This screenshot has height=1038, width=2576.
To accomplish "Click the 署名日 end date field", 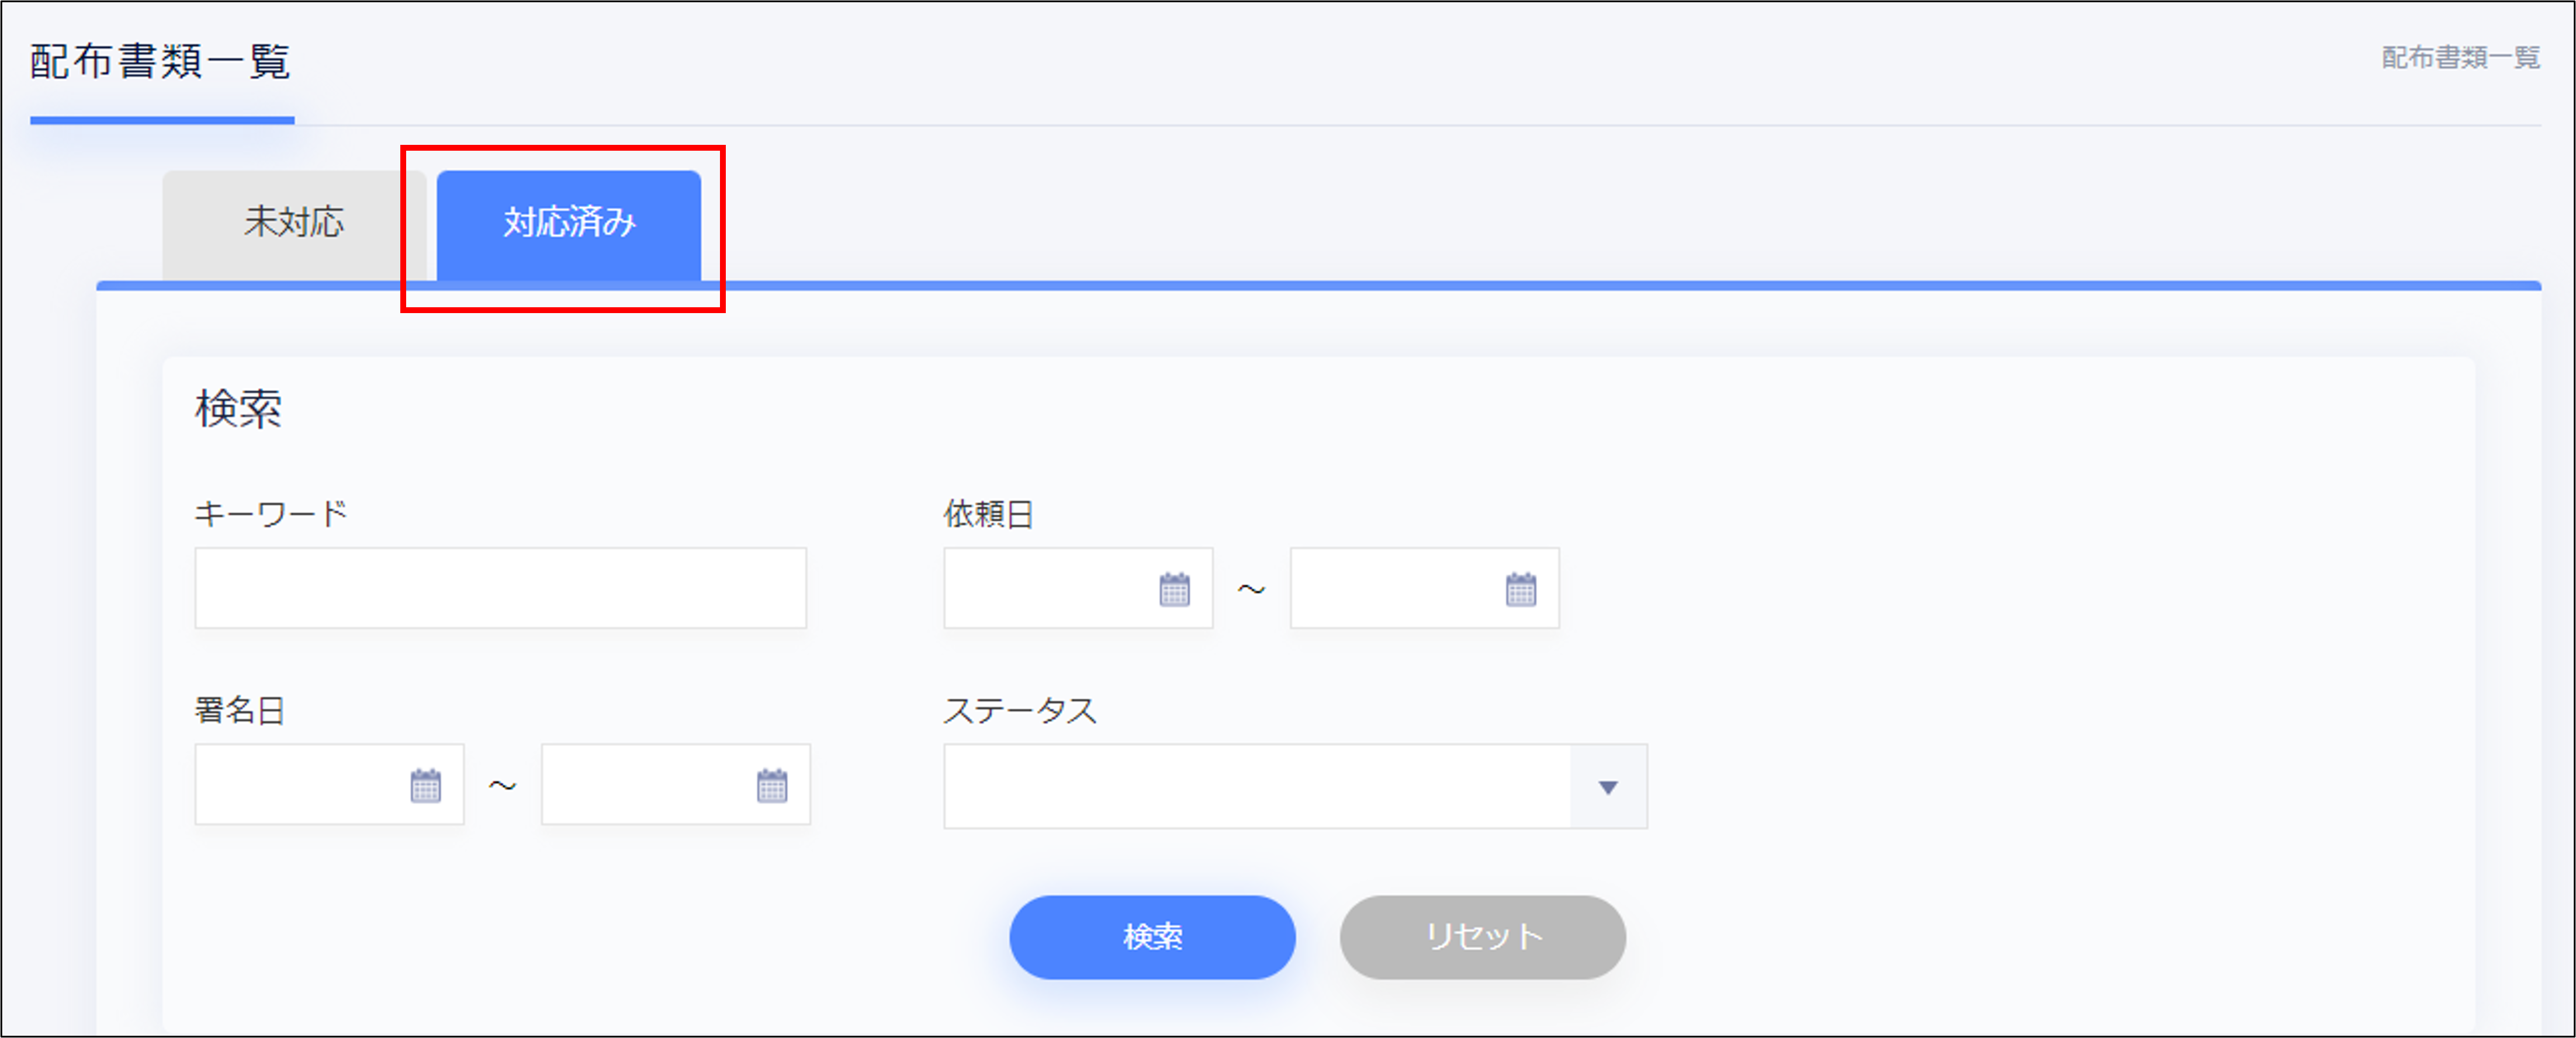I will (675, 784).
